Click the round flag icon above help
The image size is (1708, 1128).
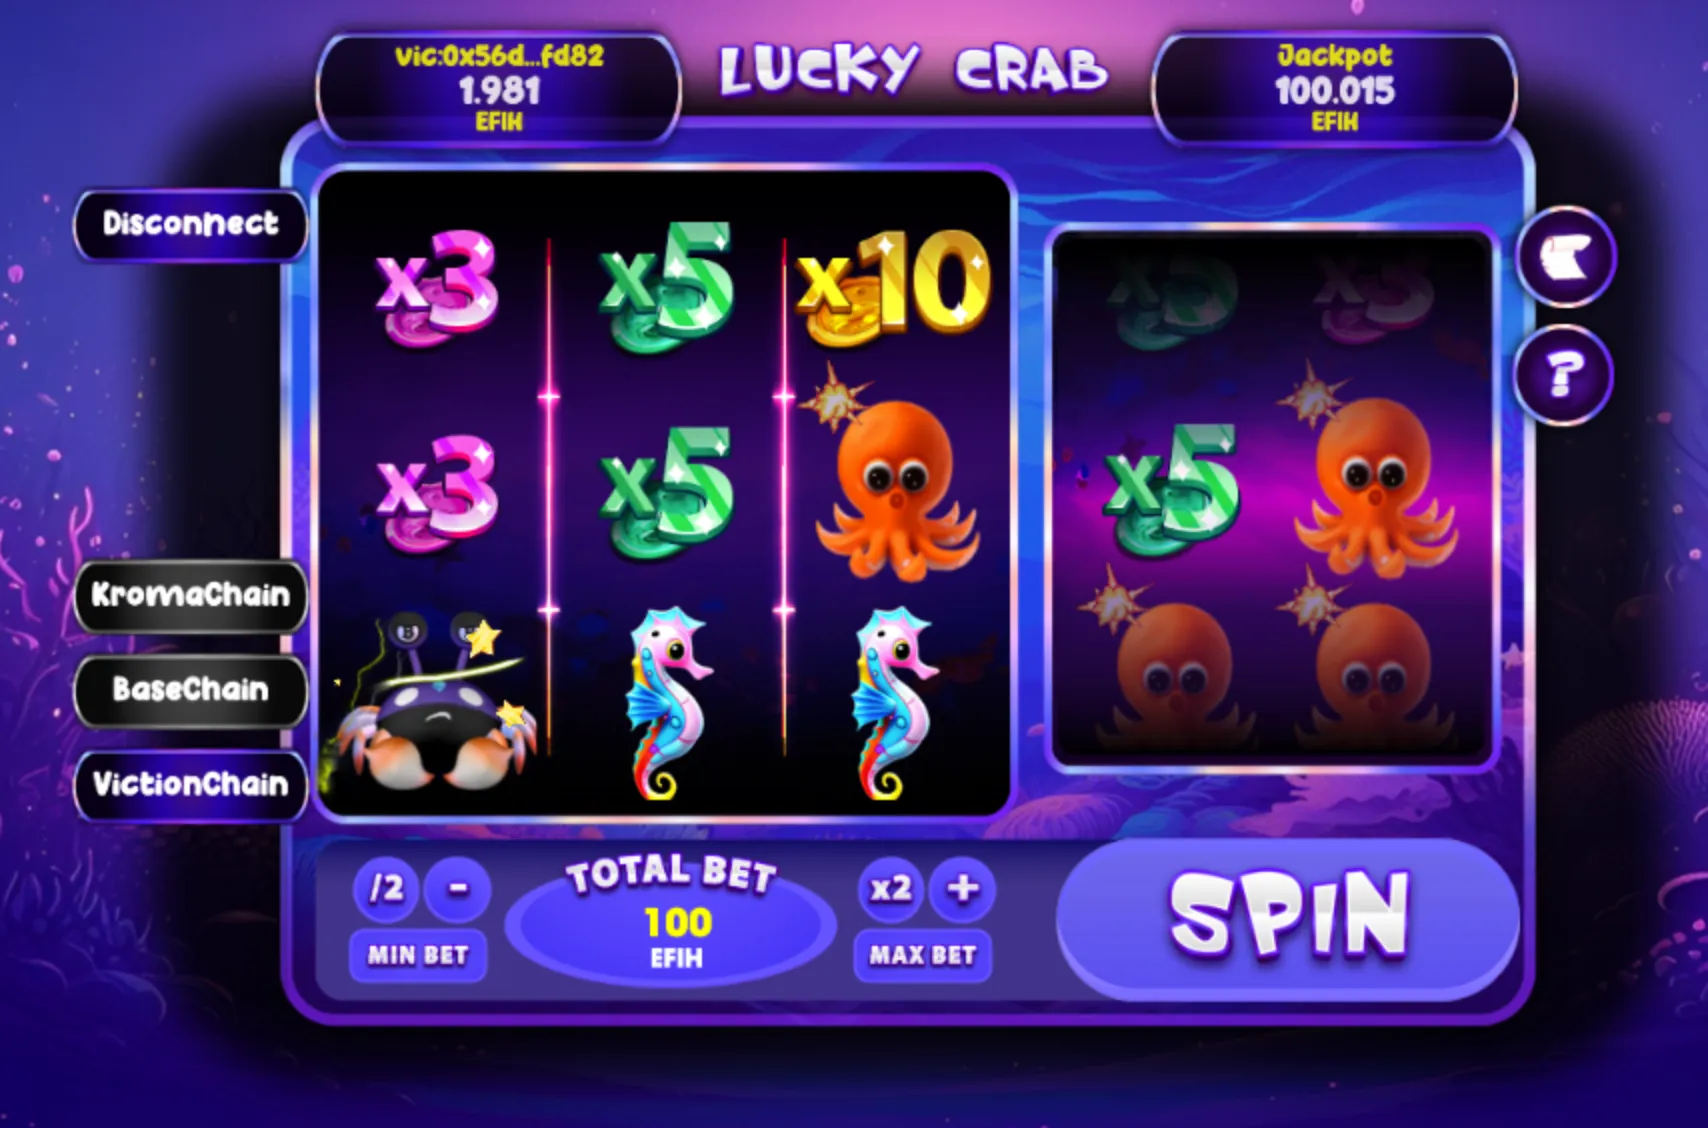(x=1566, y=259)
